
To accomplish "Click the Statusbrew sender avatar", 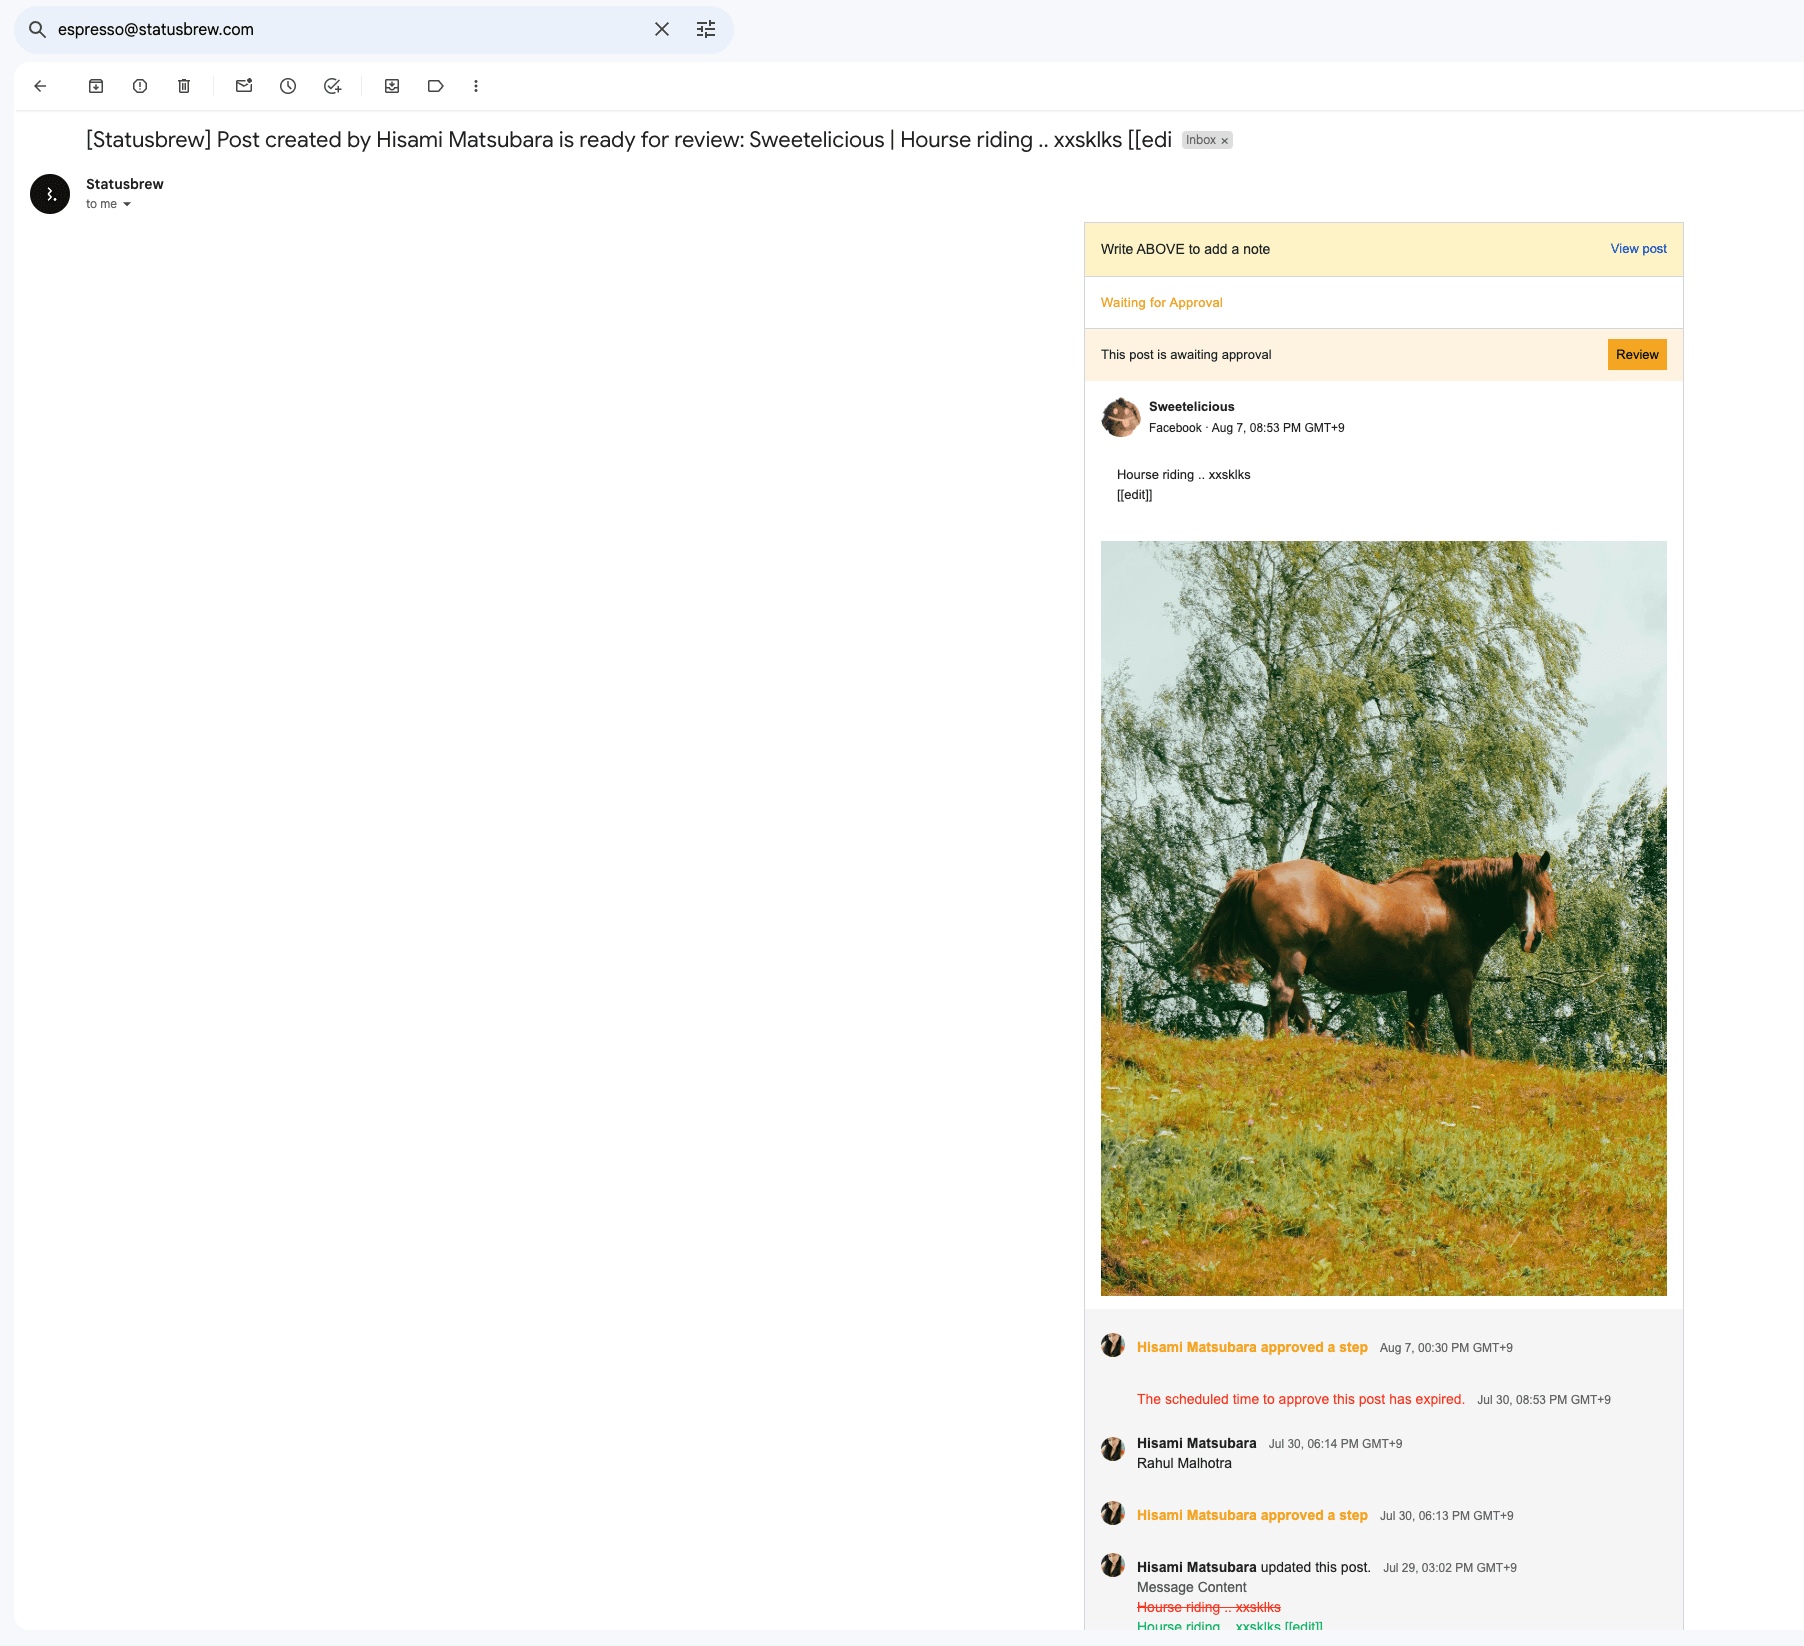I will pyautogui.click(x=50, y=194).
